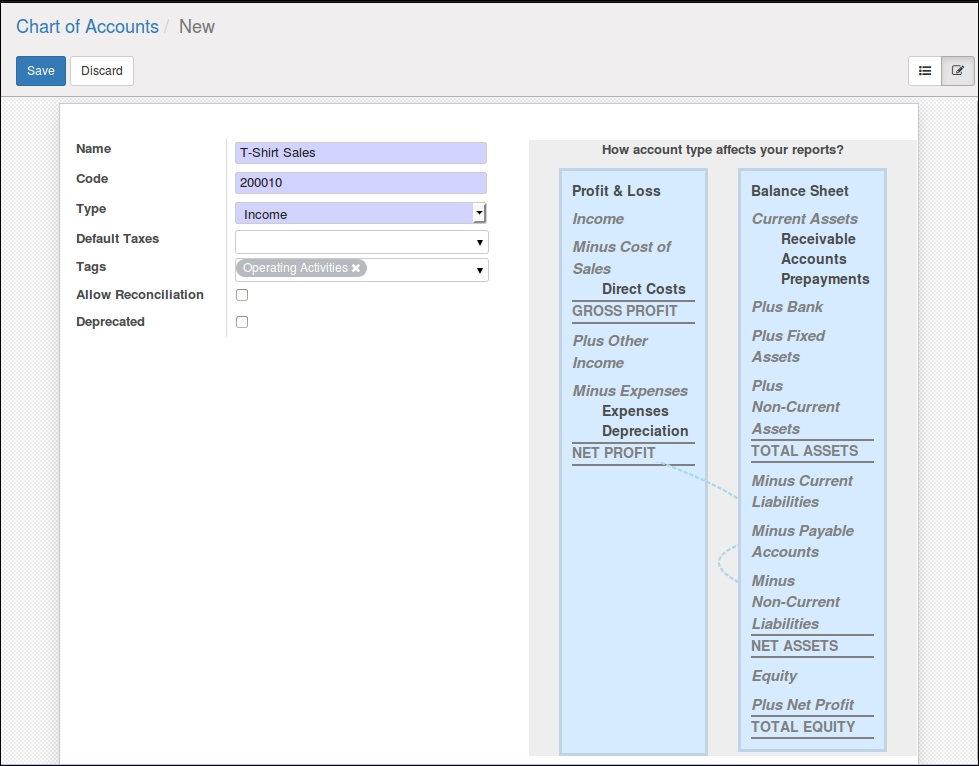Click 'Balance Sheet' heading
979x766 pixels.
point(800,191)
